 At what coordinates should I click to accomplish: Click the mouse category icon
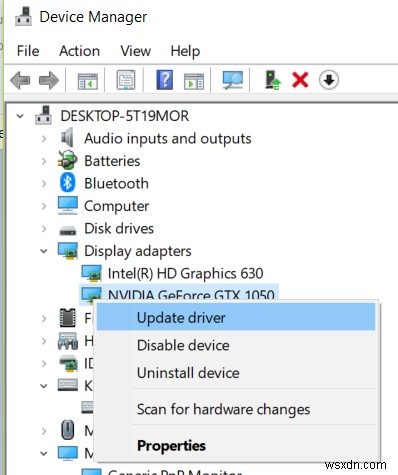(x=68, y=430)
